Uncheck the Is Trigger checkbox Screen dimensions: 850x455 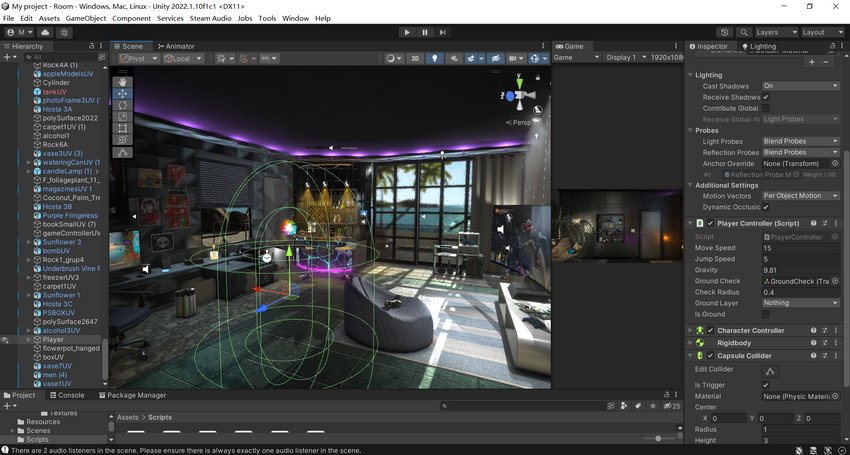click(765, 384)
